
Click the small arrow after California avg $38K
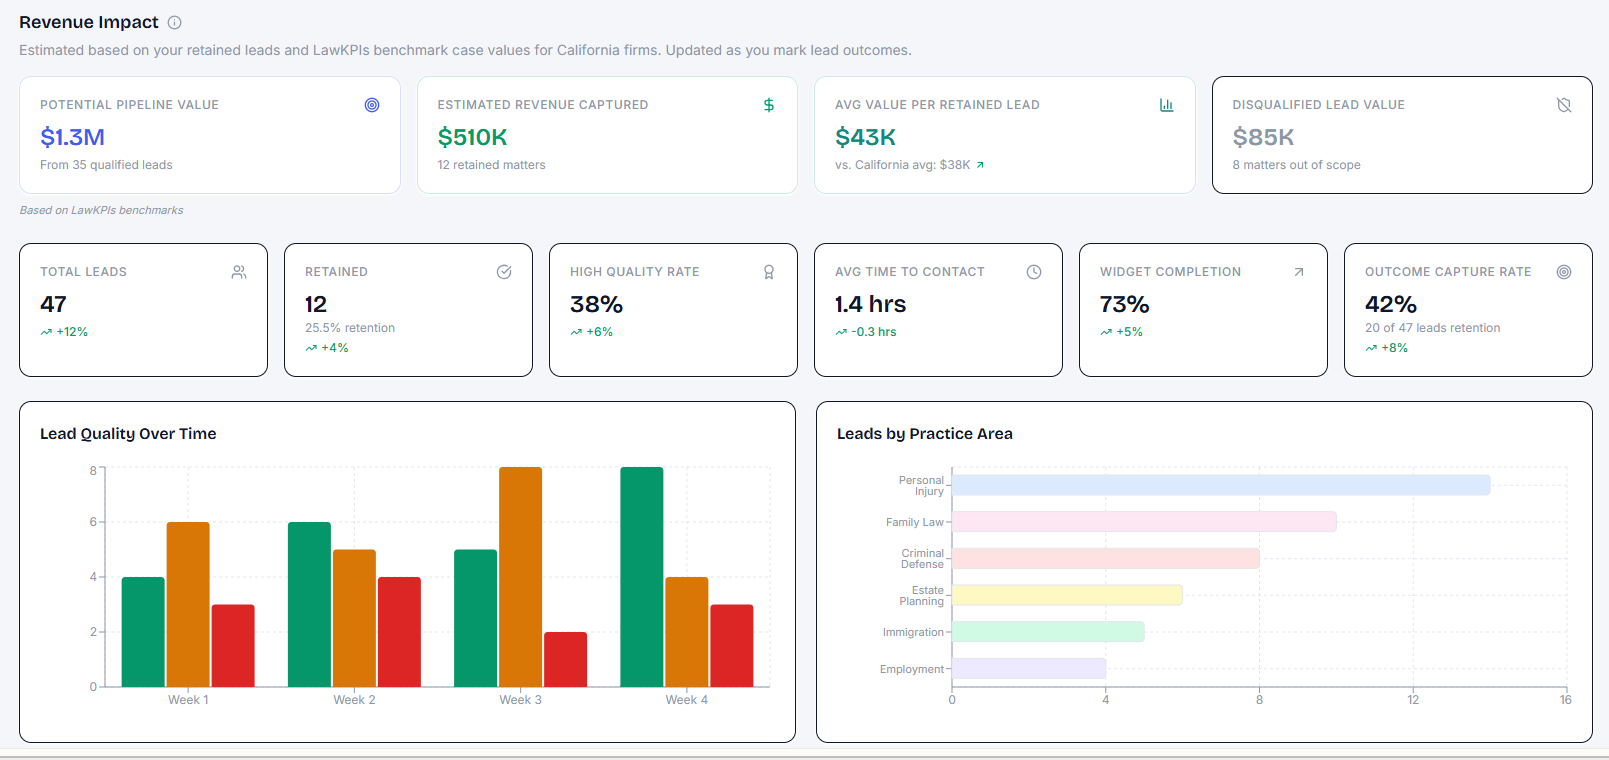click(980, 165)
